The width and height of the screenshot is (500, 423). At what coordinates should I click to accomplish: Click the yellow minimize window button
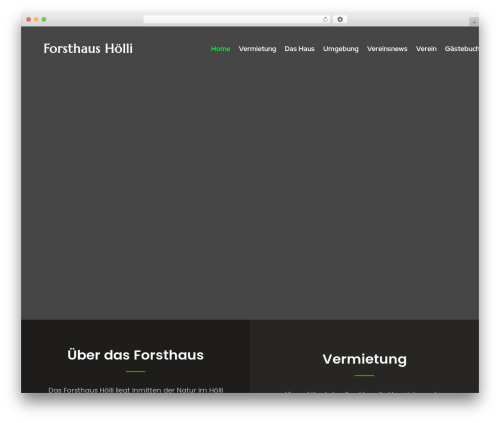[36, 19]
